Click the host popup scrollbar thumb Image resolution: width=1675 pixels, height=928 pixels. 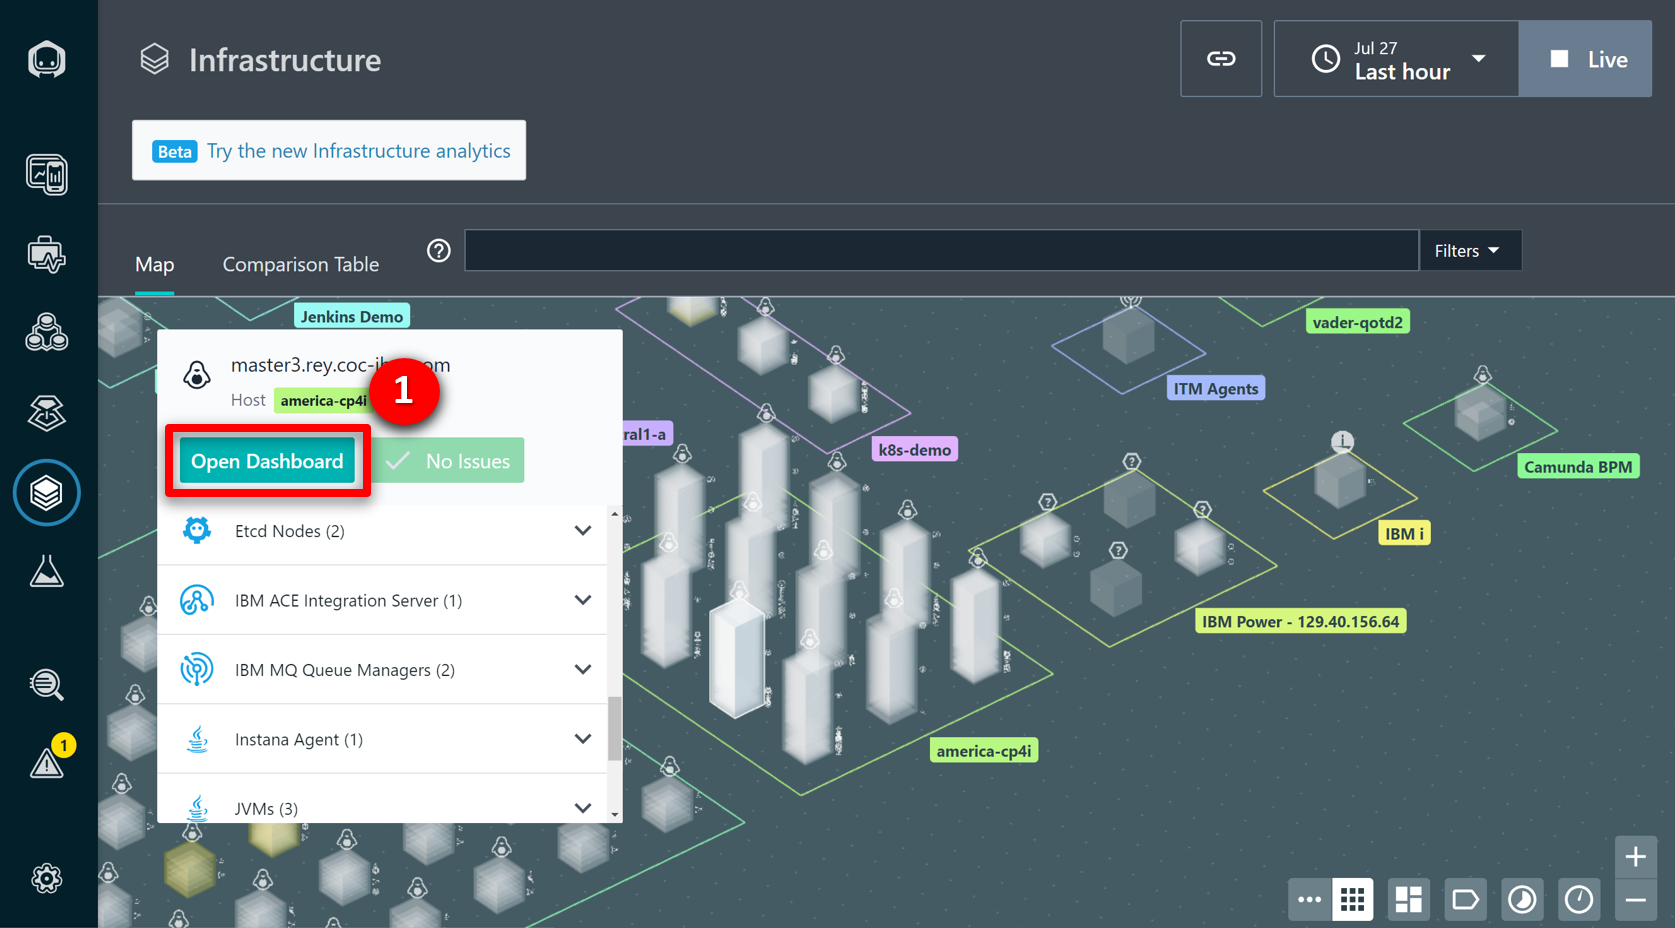pos(614,728)
